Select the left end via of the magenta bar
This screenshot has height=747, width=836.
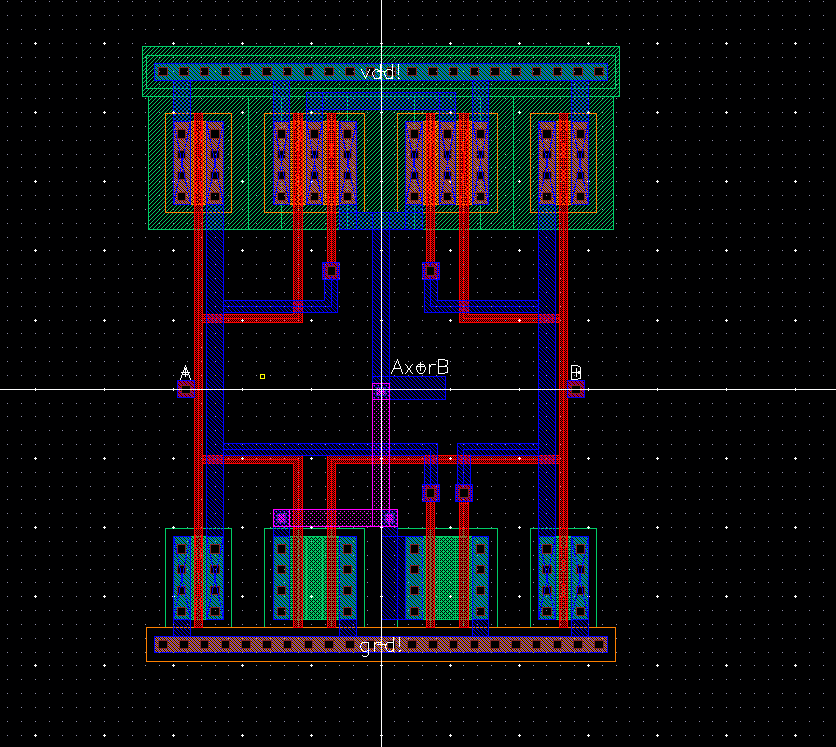282,518
